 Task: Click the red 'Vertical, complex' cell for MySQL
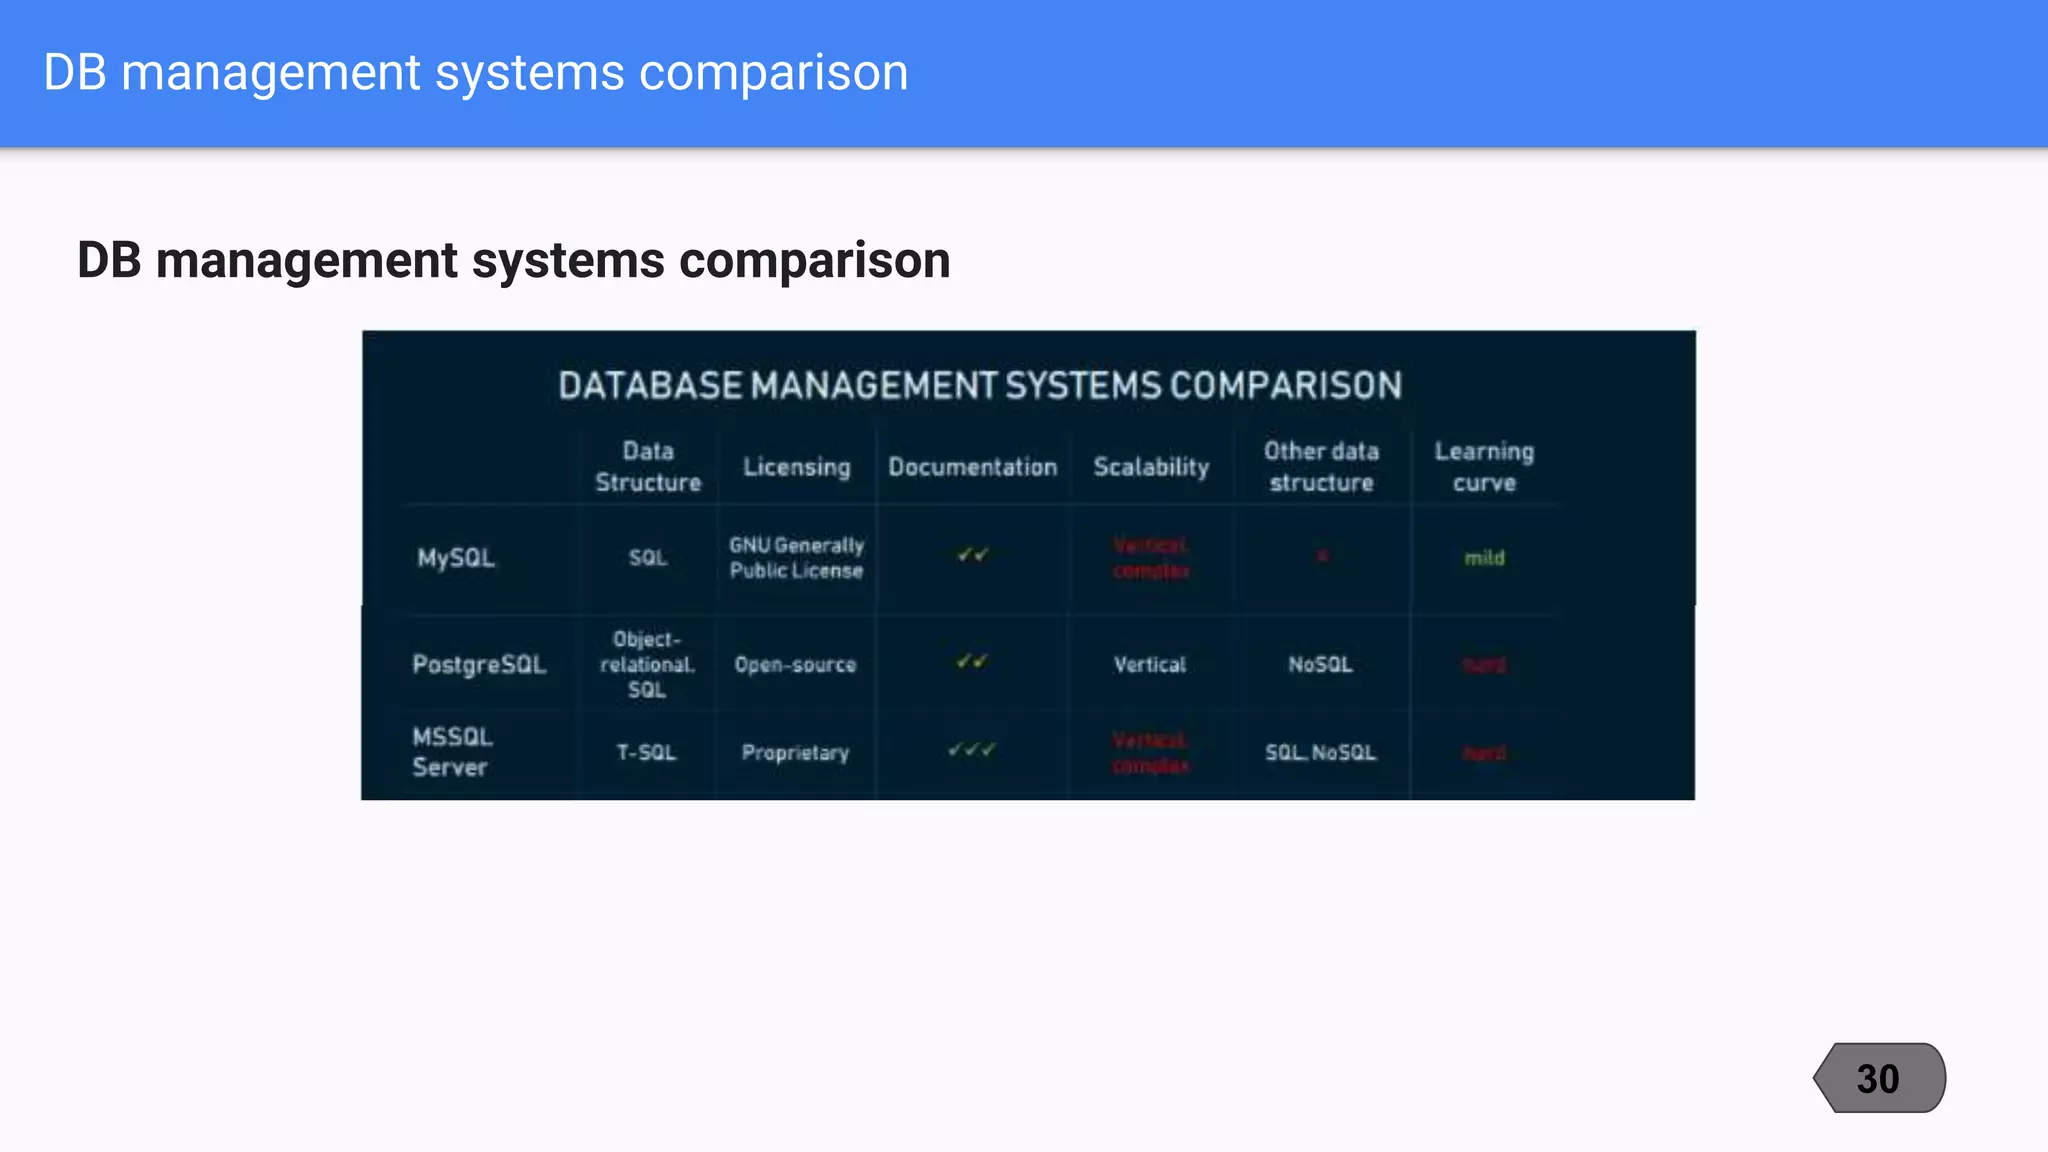point(1151,558)
